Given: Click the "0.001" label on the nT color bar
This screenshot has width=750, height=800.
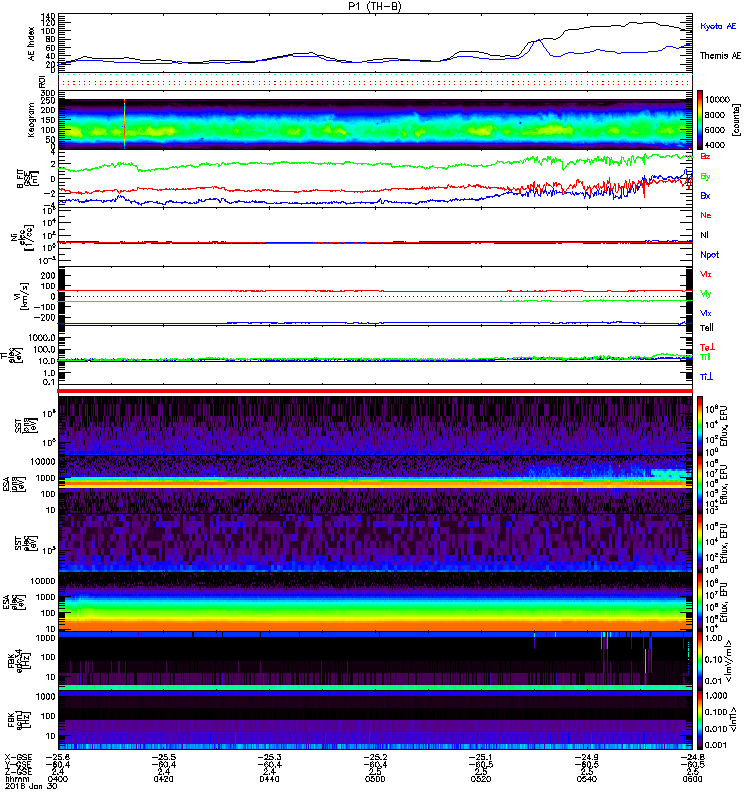Looking at the screenshot, I should pyautogui.click(x=718, y=745).
